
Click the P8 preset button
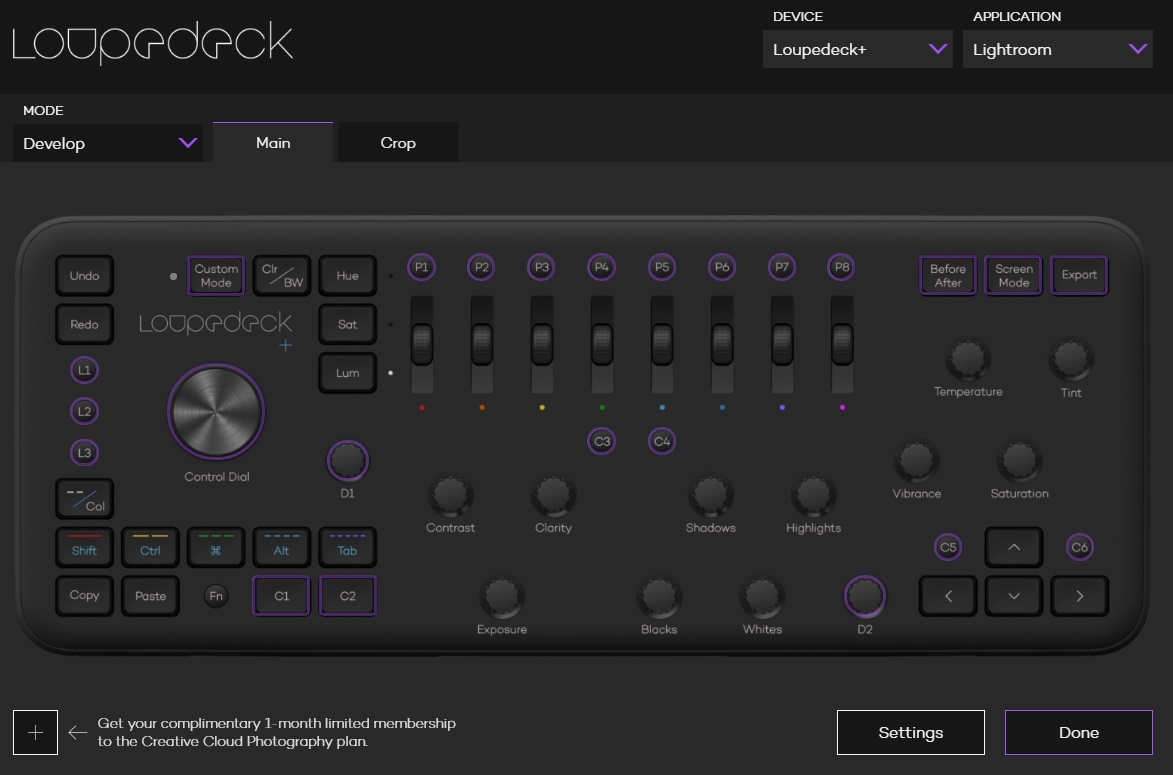(x=842, y=267)
